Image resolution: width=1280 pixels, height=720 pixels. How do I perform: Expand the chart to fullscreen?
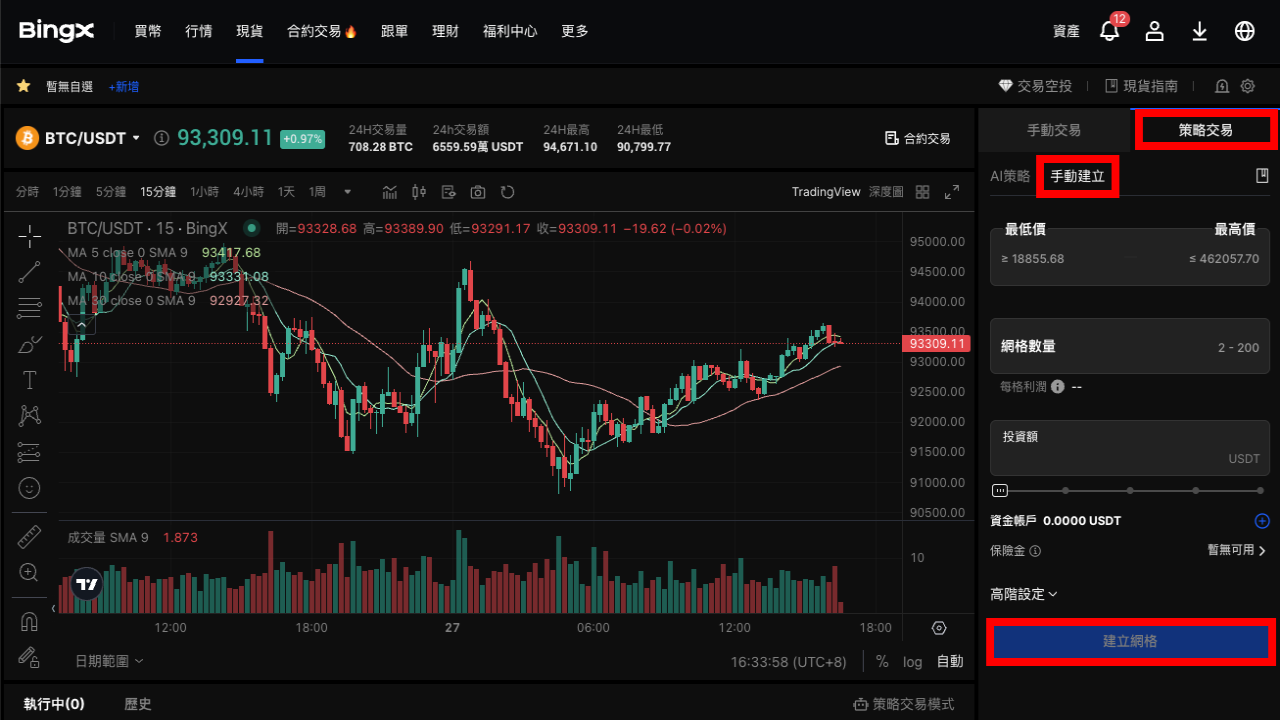pos(952,191)
